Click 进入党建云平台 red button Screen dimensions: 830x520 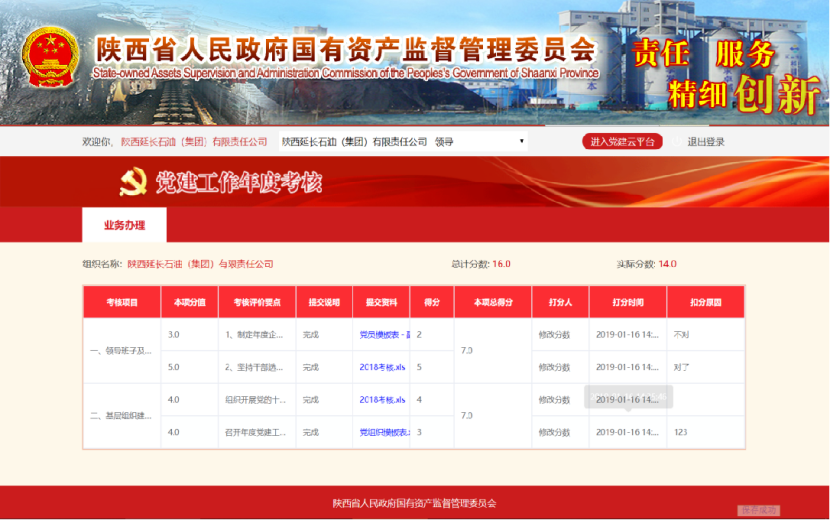click(622, 141)
